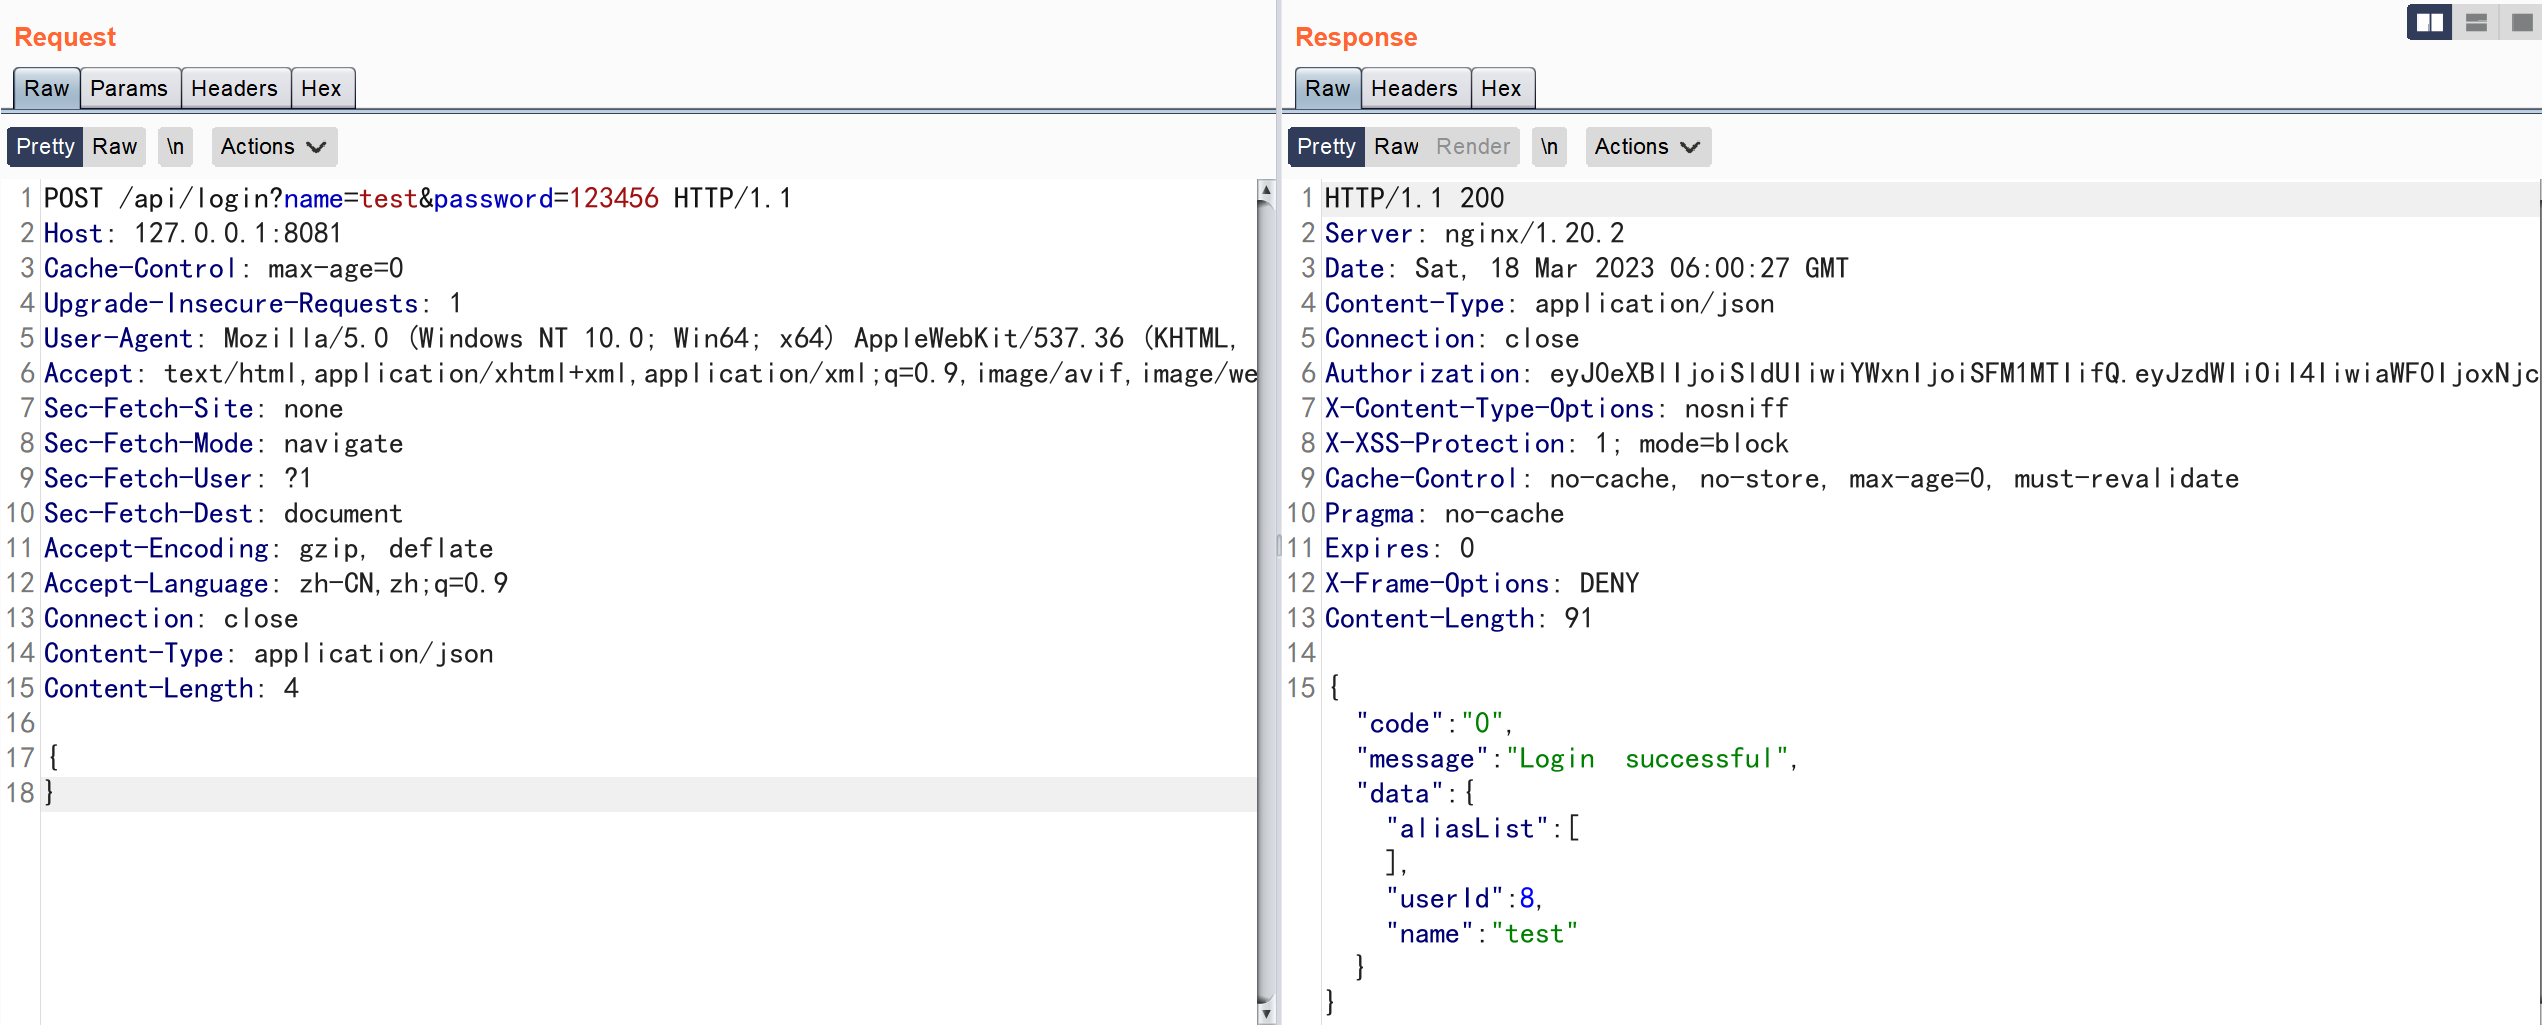The image size is (2542, 1025).
Task: Click the "name":"test" JSON line
Action: (x=1482, y=933)
